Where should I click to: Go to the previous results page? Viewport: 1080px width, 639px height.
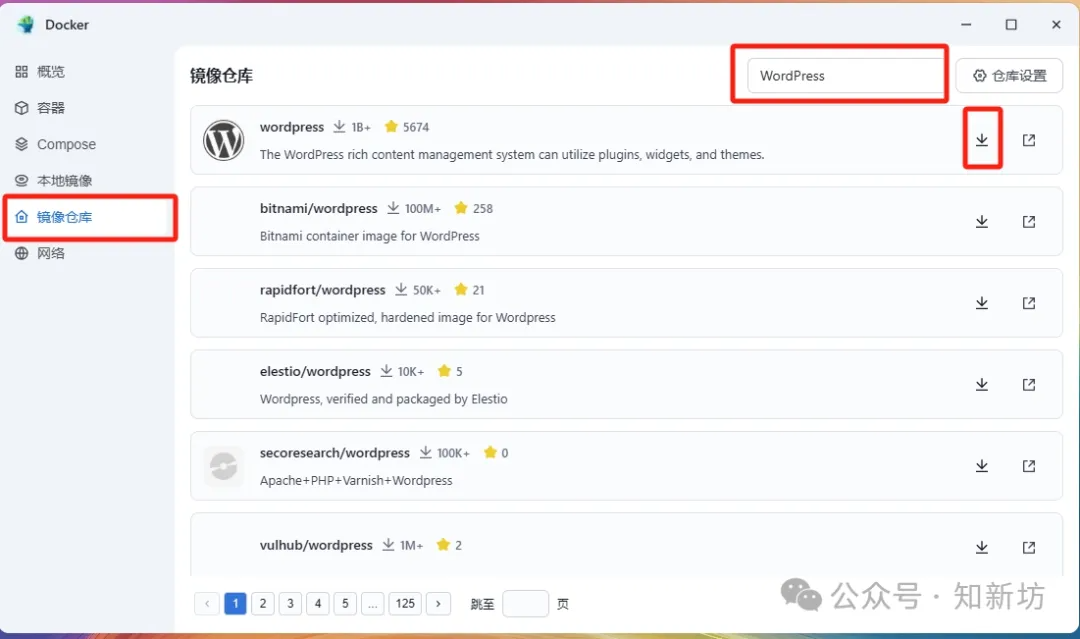(x=207, y=604)
